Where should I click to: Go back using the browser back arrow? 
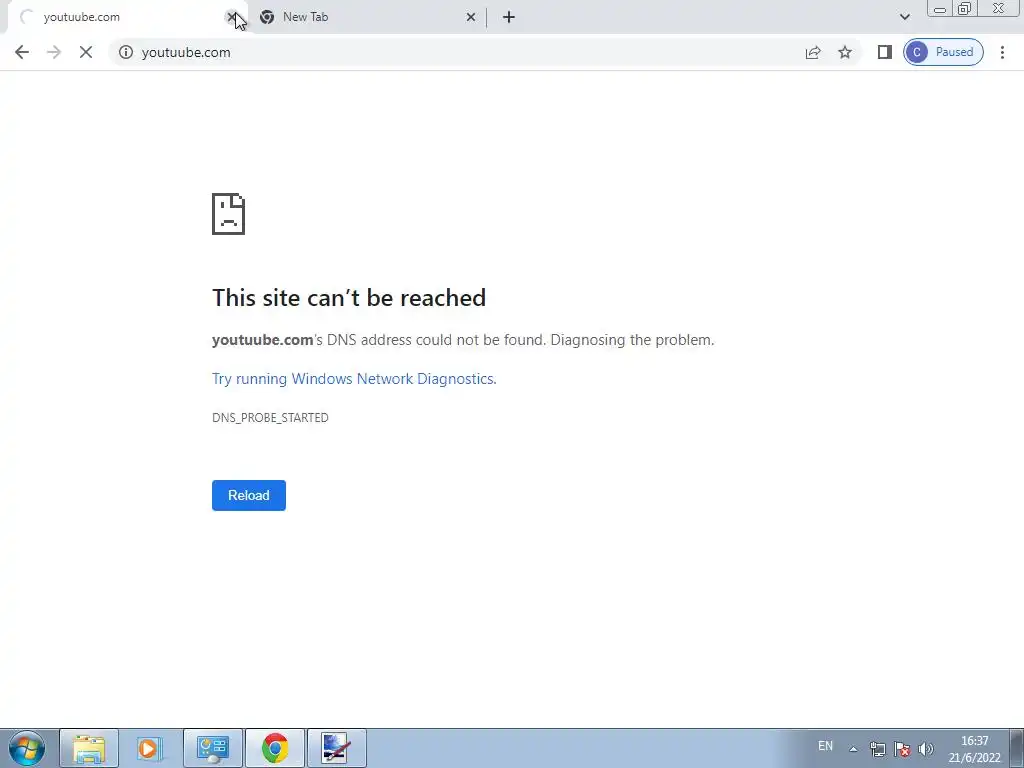click(x=22, y=52)
